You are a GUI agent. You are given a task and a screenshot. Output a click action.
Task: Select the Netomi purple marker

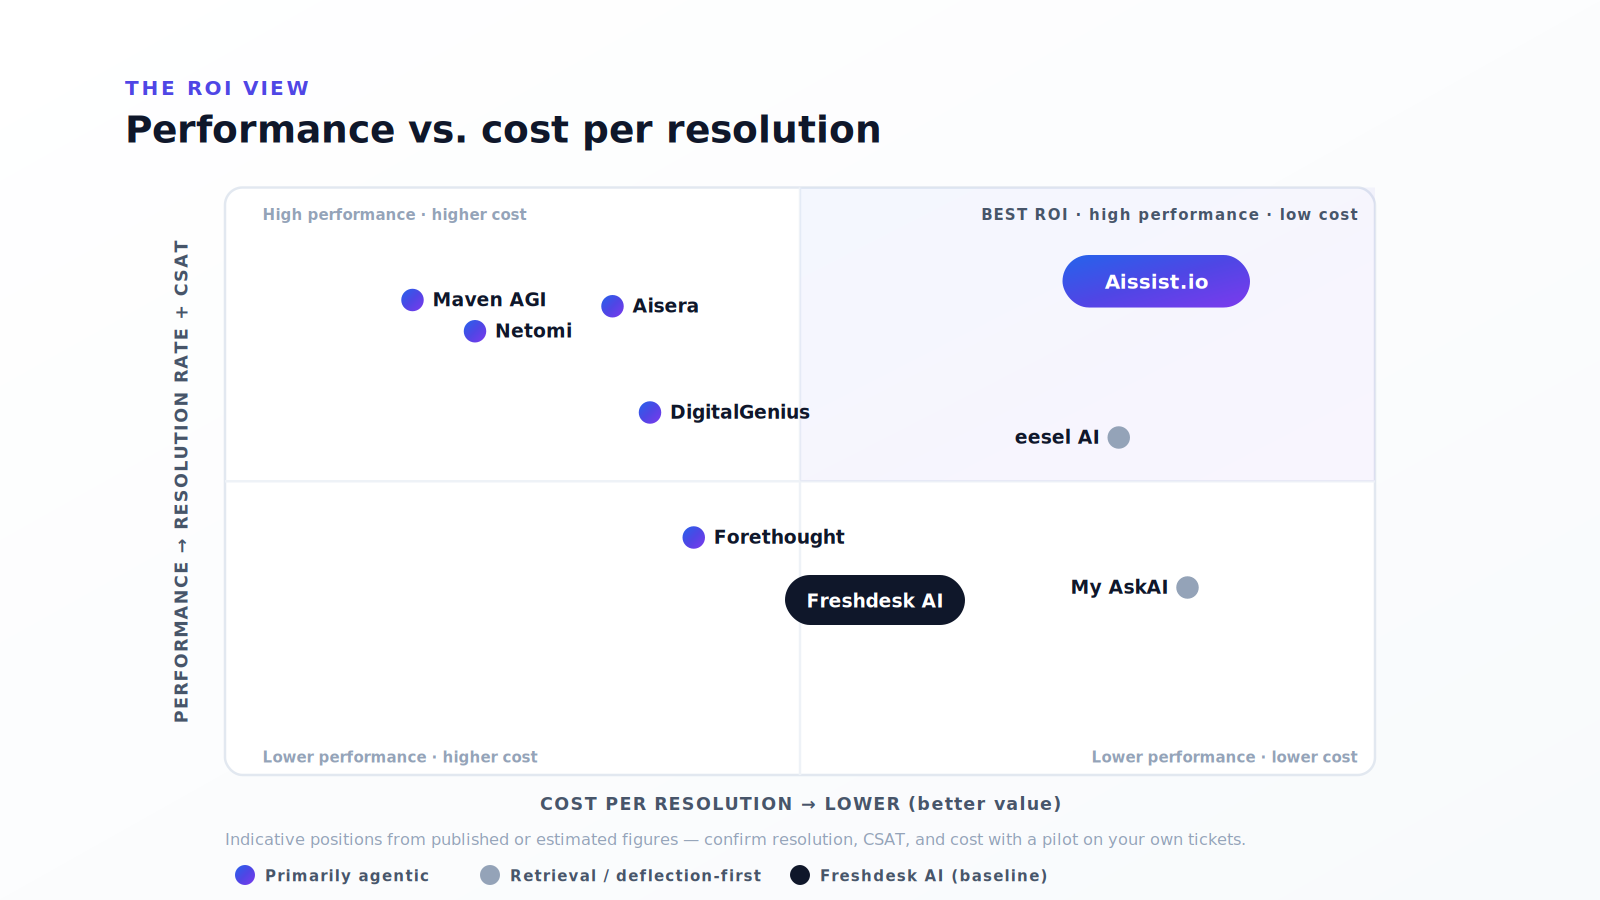click(x=475, y=331)
